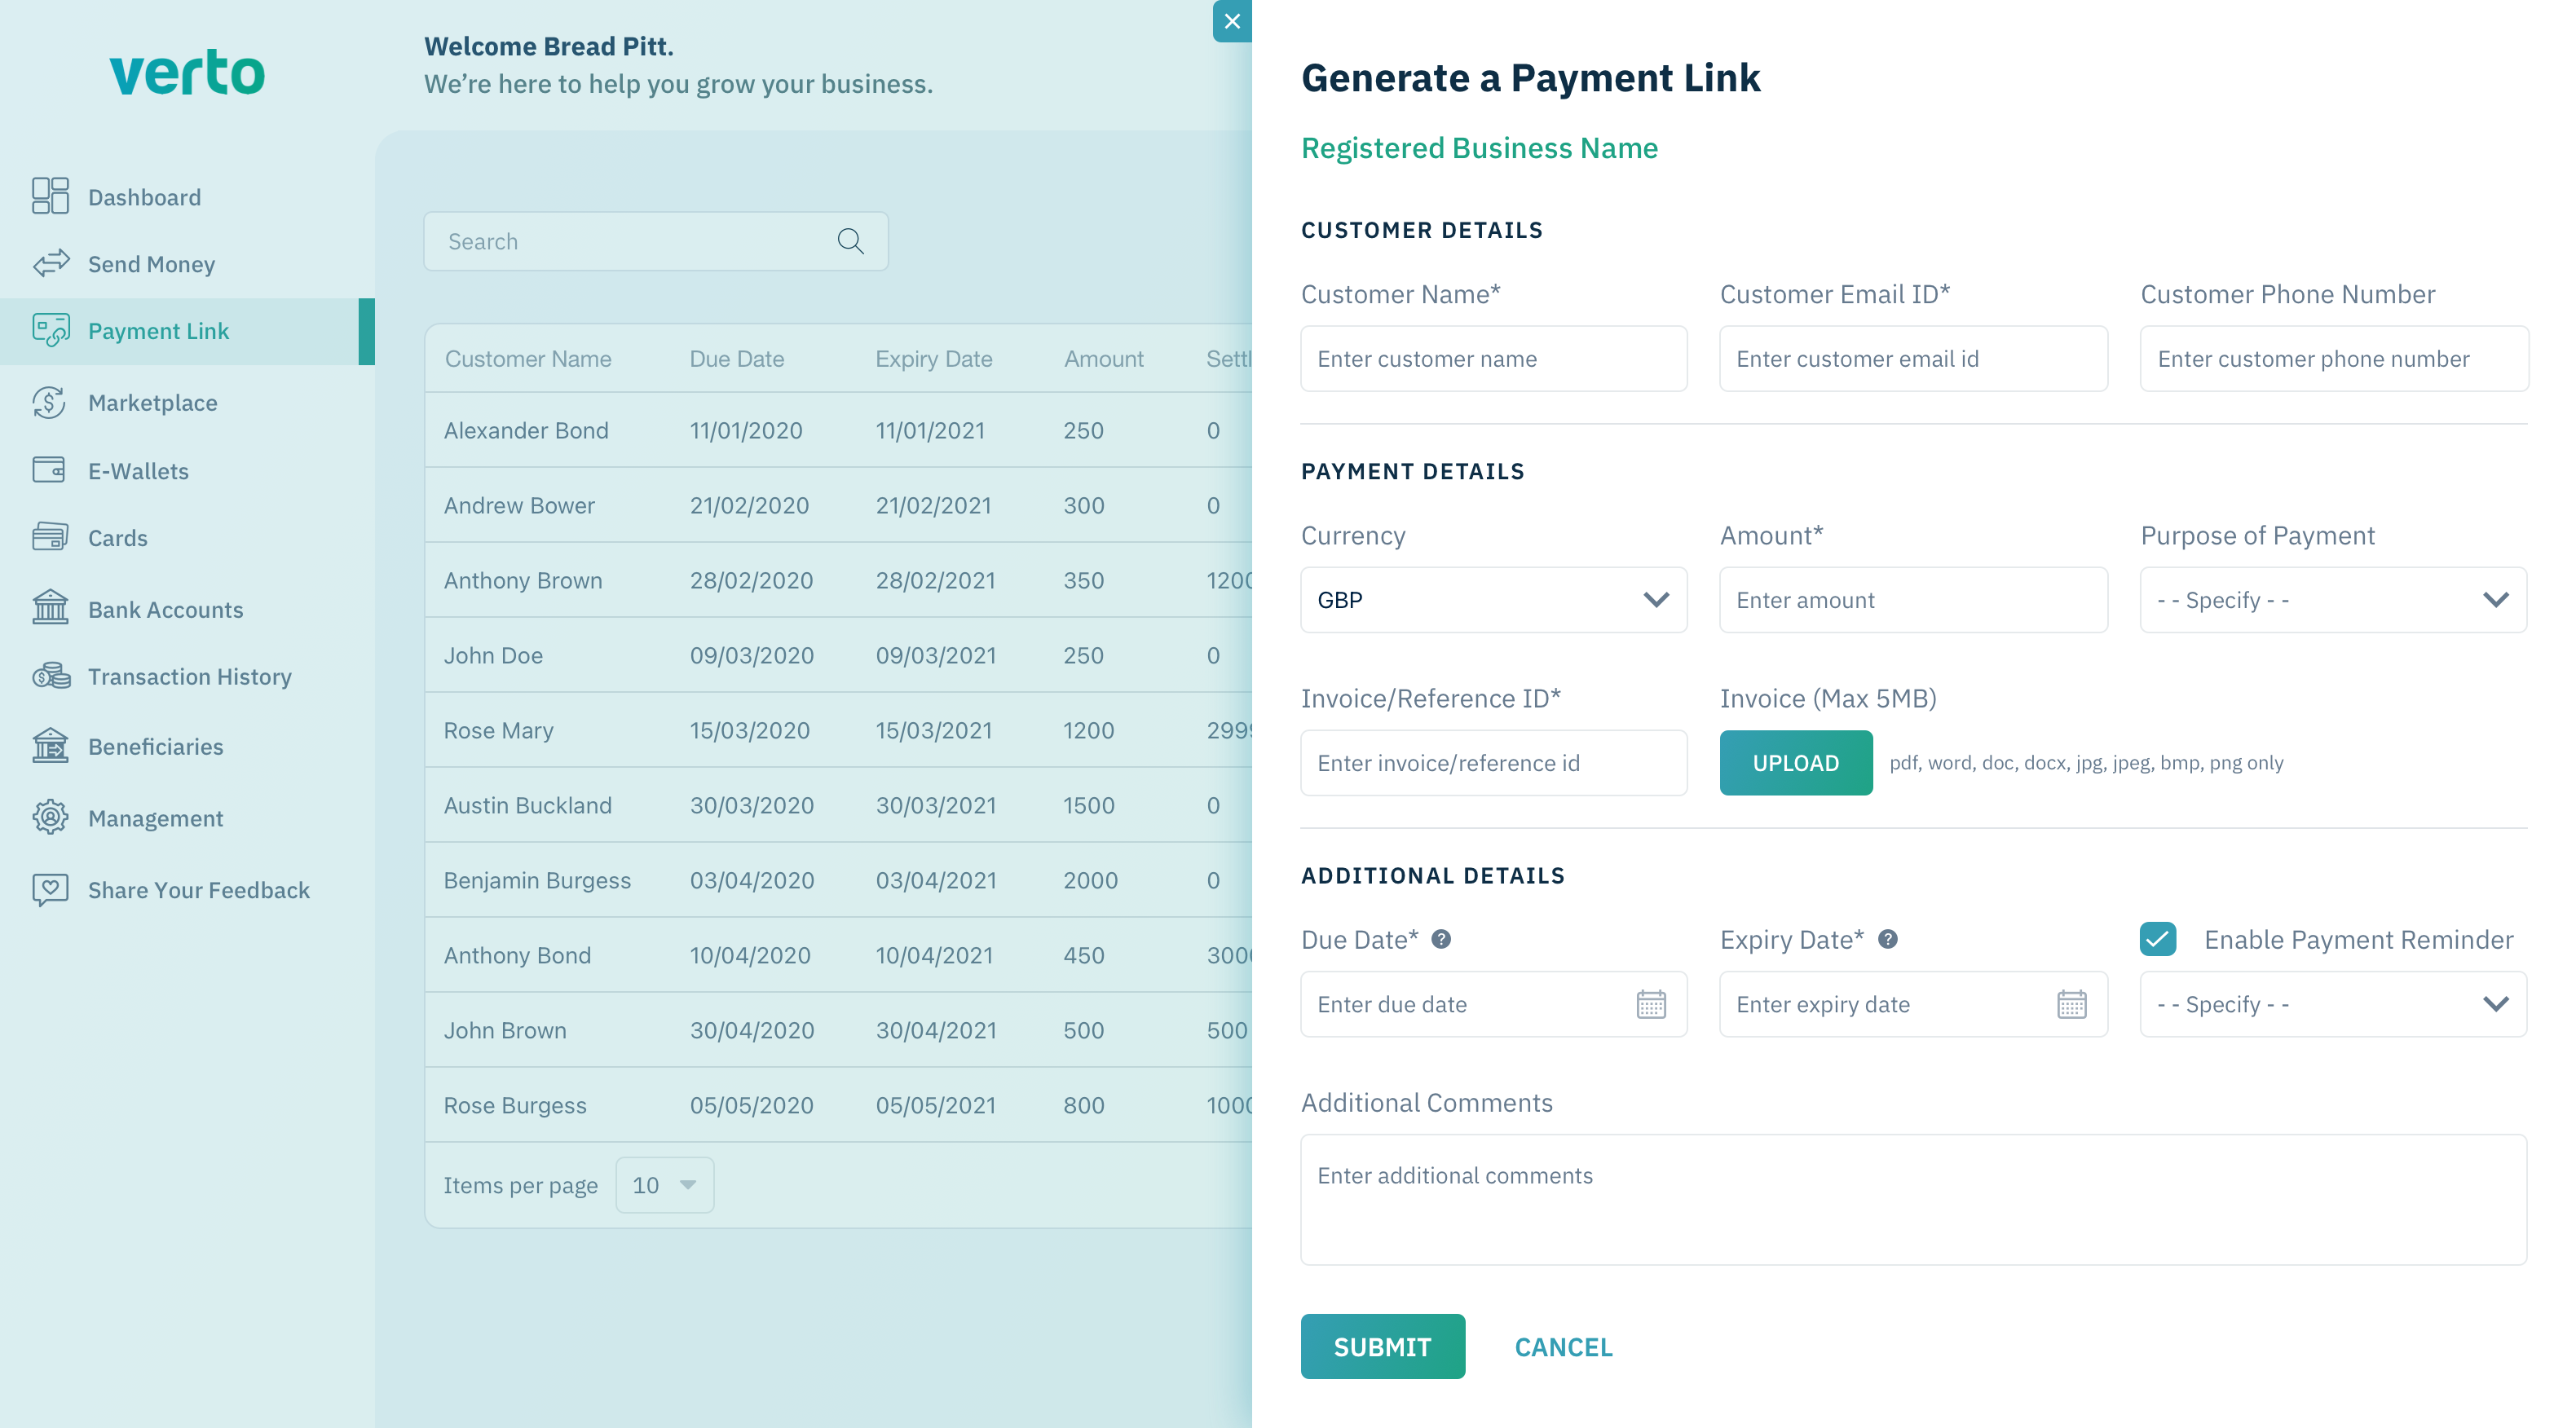
Task: Click the Due Date help icon
Action: pyautogui.click(x=1441, y=939)
